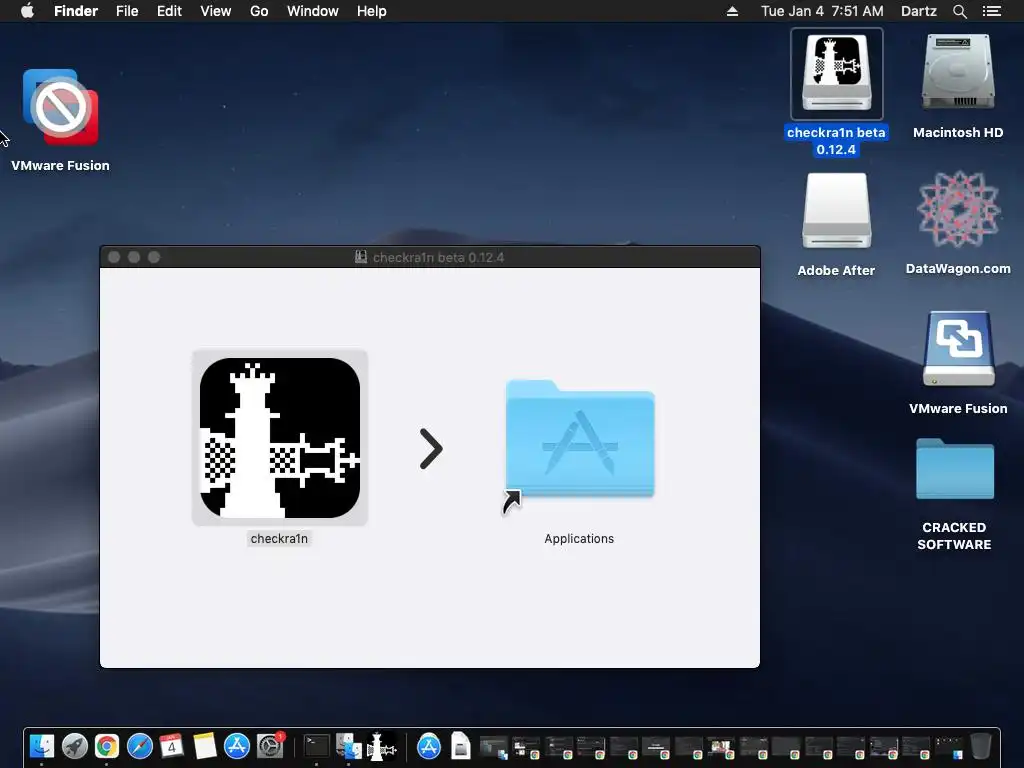Click the 'checkra1n' file name label
The height and width of the screenshot is (768, 1024).
(279, 539)
